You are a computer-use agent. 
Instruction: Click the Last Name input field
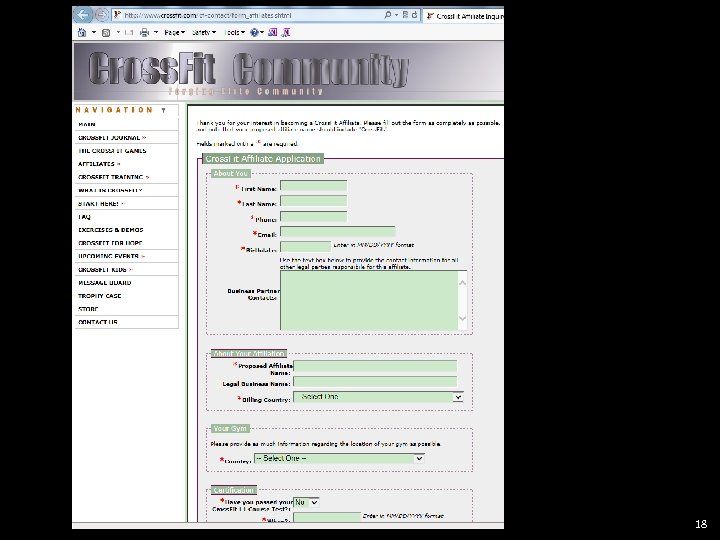click(x=314, y=201)
